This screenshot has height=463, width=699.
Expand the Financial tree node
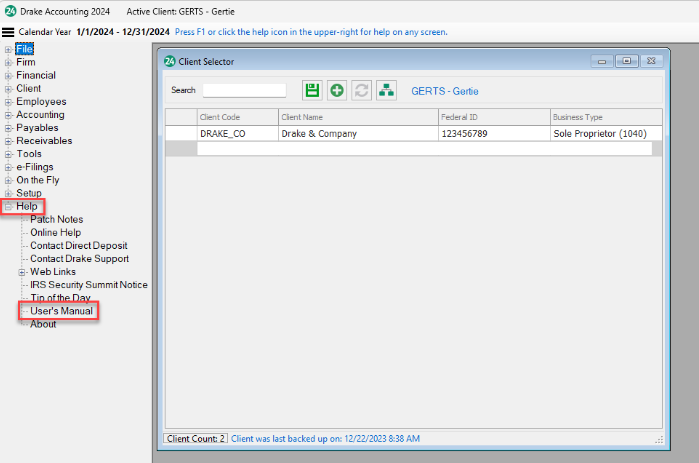(x=8, y=76)
